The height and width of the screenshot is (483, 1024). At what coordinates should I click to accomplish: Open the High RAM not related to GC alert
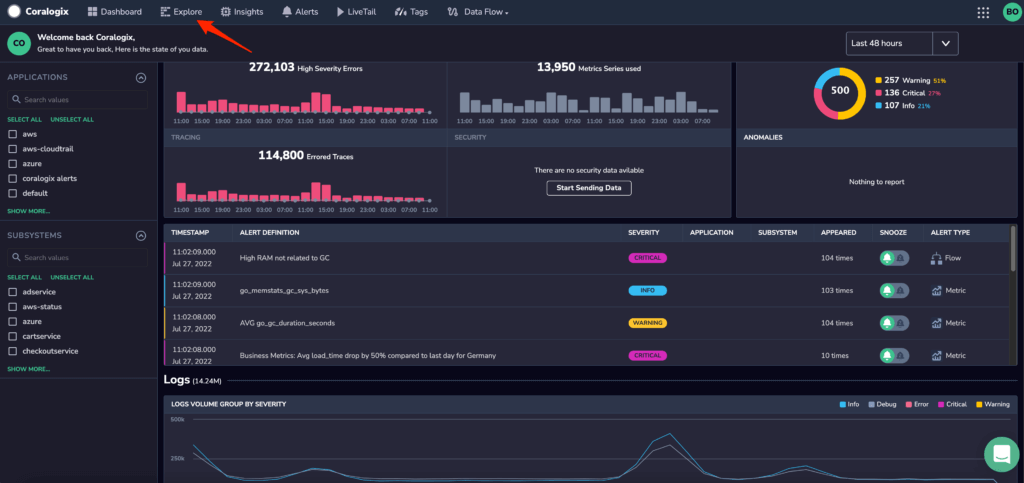point(285,258)
